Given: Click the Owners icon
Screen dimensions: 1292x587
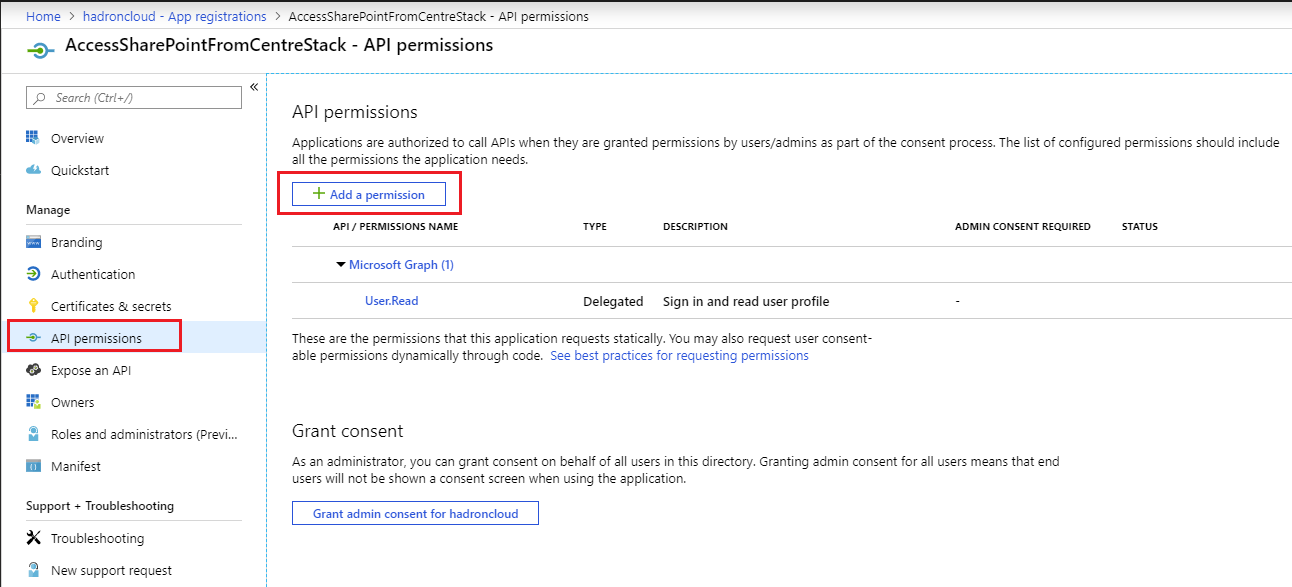Looking at the screenshot, I should (33, 402).
